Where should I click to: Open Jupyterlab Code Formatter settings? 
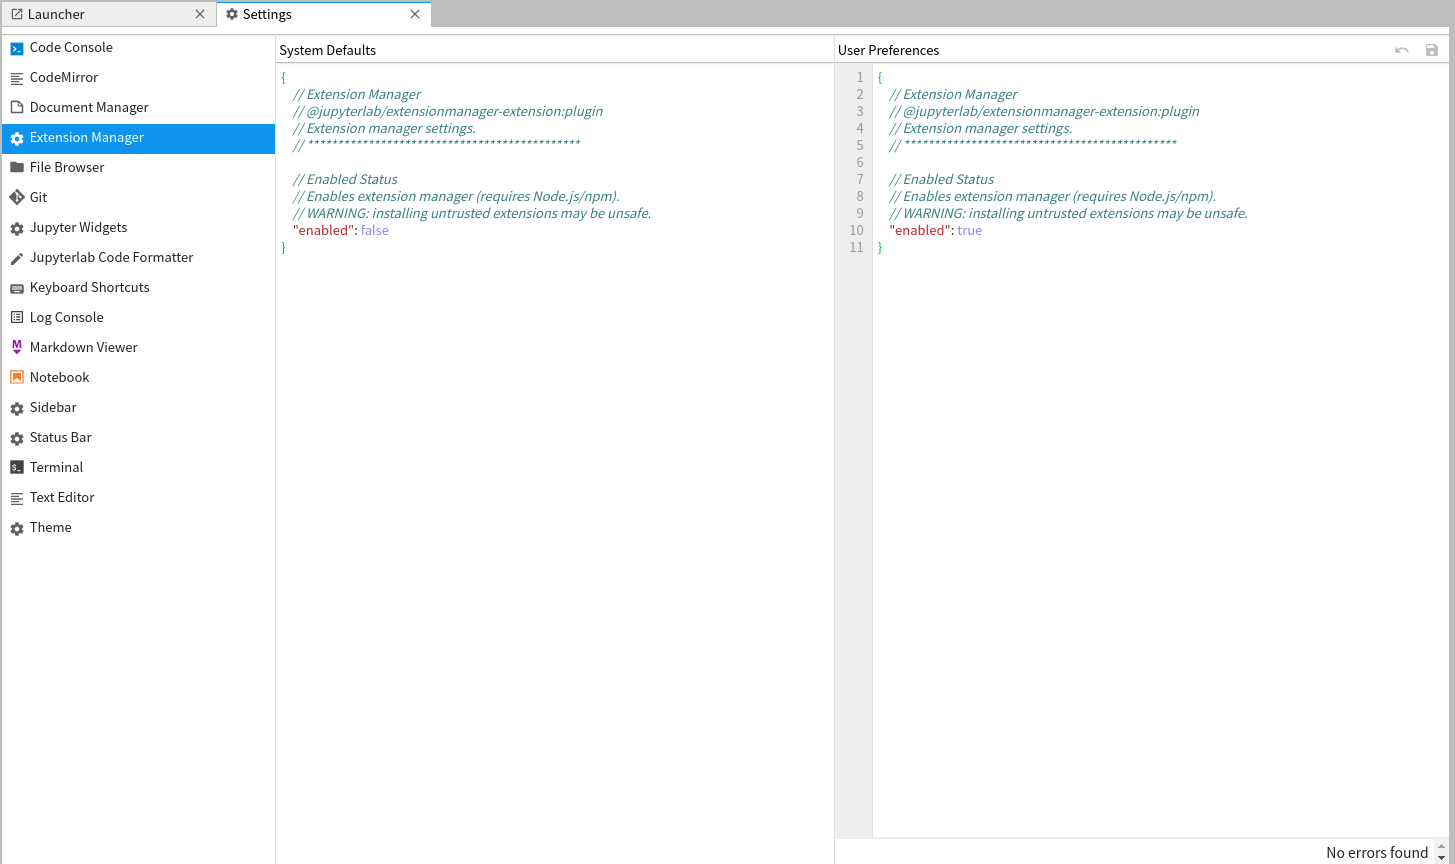coord(138,258)
